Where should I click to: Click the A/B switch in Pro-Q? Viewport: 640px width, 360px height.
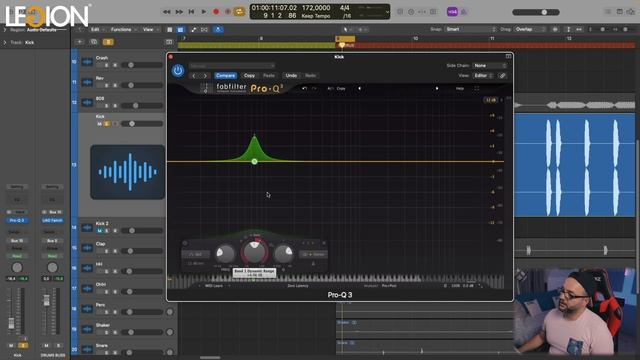click(330, 88)
